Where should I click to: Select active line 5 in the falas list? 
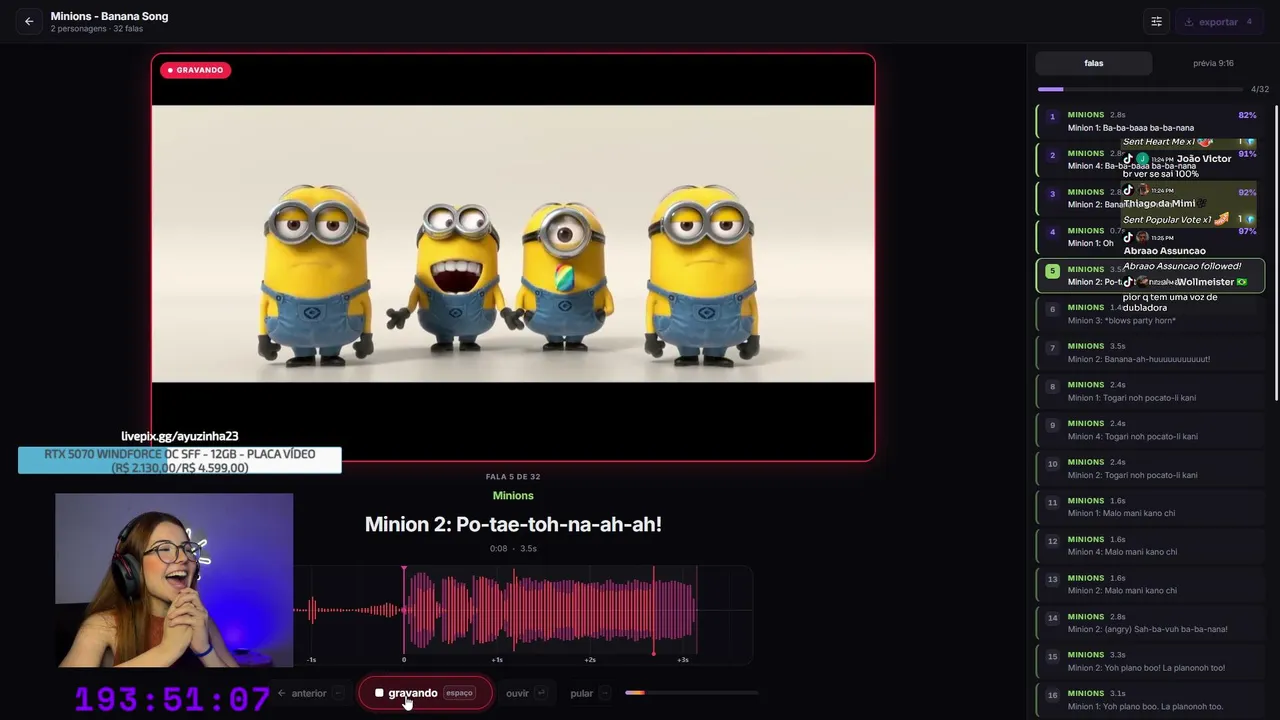(1151, 275)
